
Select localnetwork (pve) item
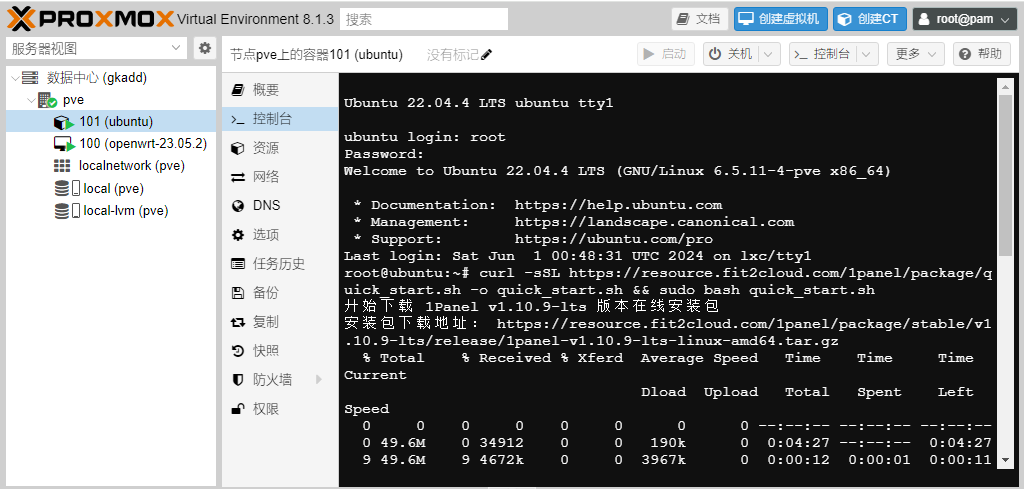tap(111, 166)
